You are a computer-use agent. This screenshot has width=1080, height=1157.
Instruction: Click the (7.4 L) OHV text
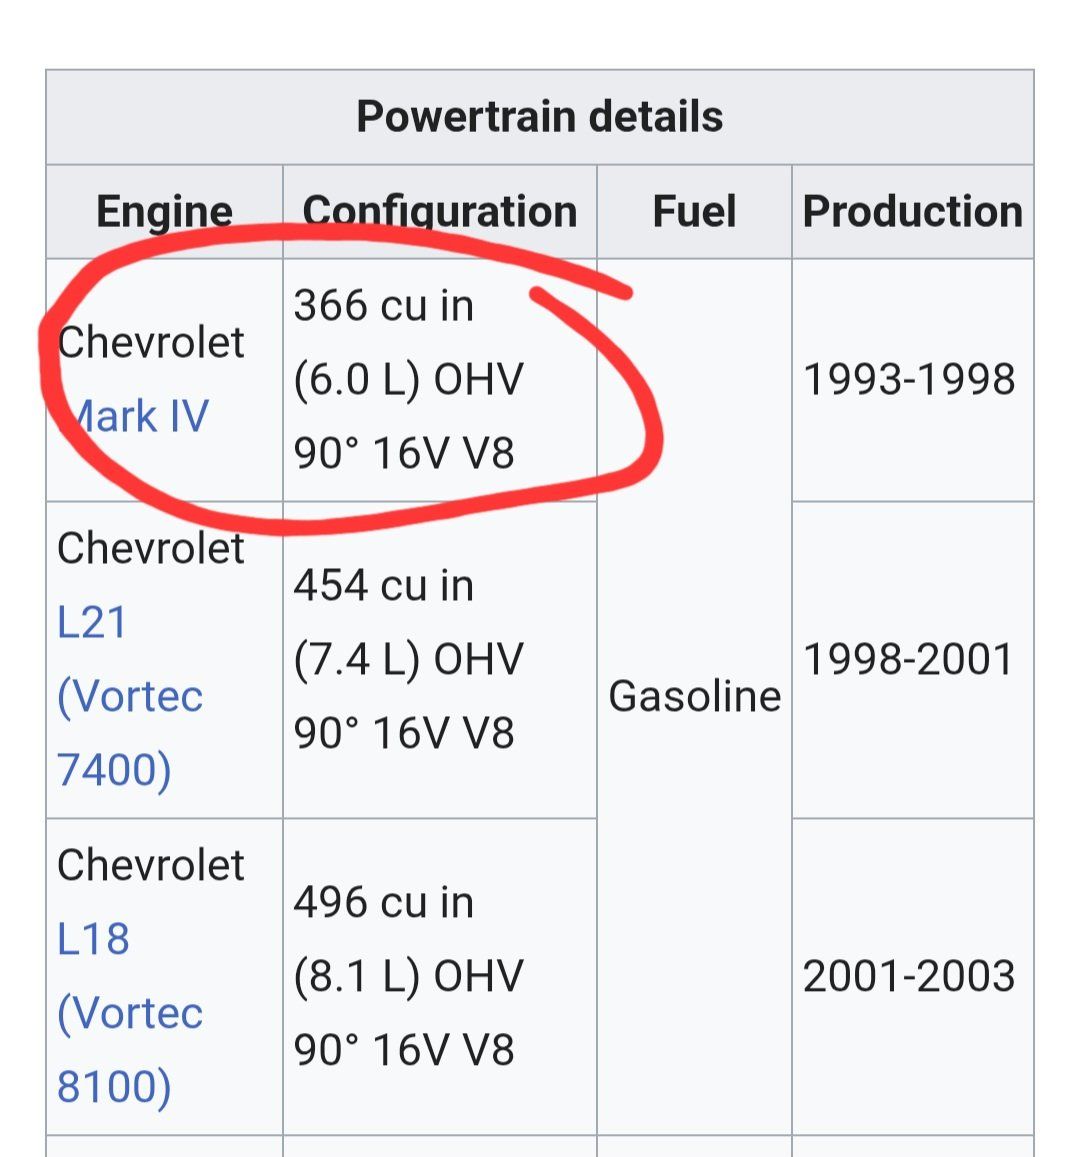pos(408,659)
